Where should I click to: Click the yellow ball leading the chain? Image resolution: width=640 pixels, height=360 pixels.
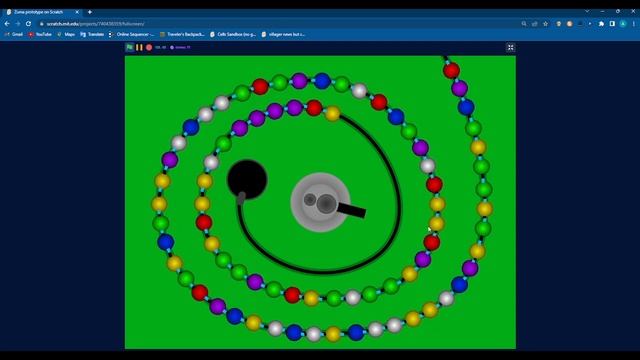(x=332, y=113)
